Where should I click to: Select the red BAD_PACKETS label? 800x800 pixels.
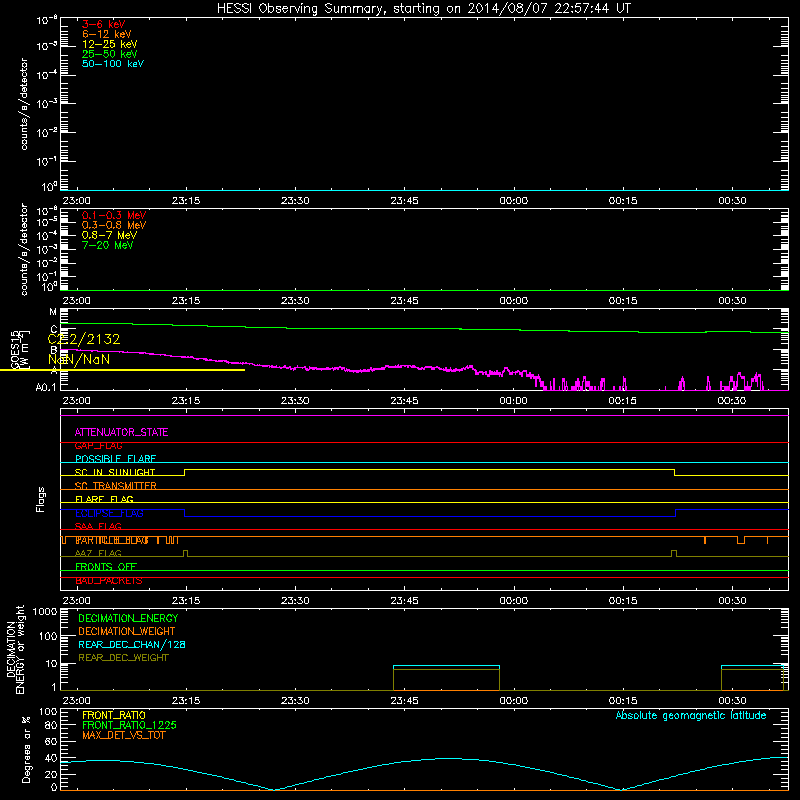[x=109, y=581]
